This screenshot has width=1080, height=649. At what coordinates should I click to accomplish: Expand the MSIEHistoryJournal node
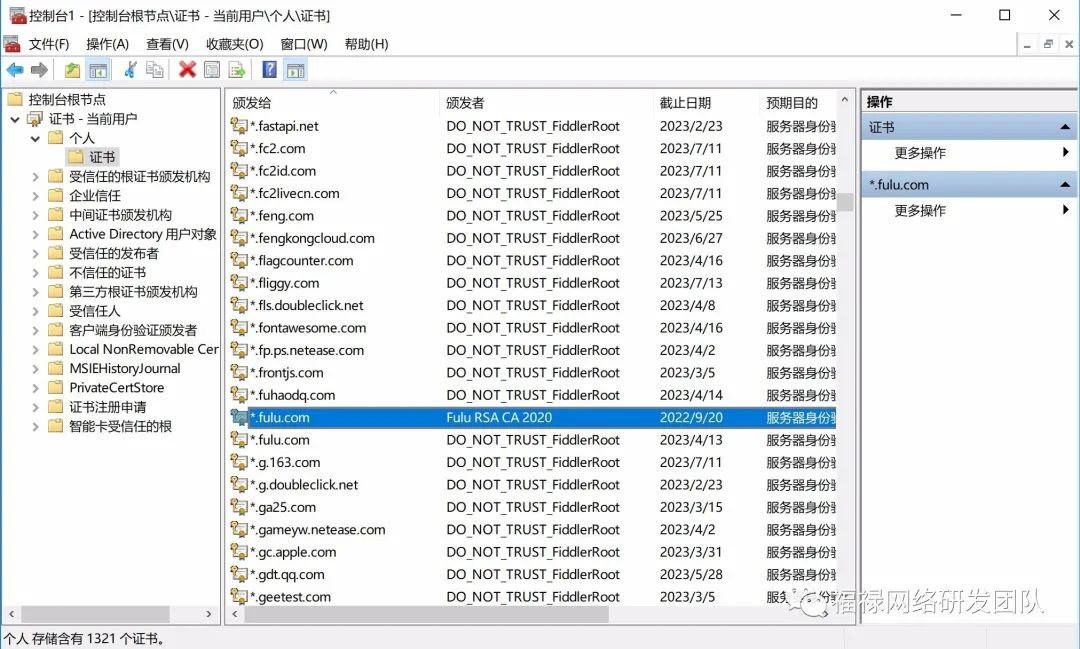pos(35,369)
